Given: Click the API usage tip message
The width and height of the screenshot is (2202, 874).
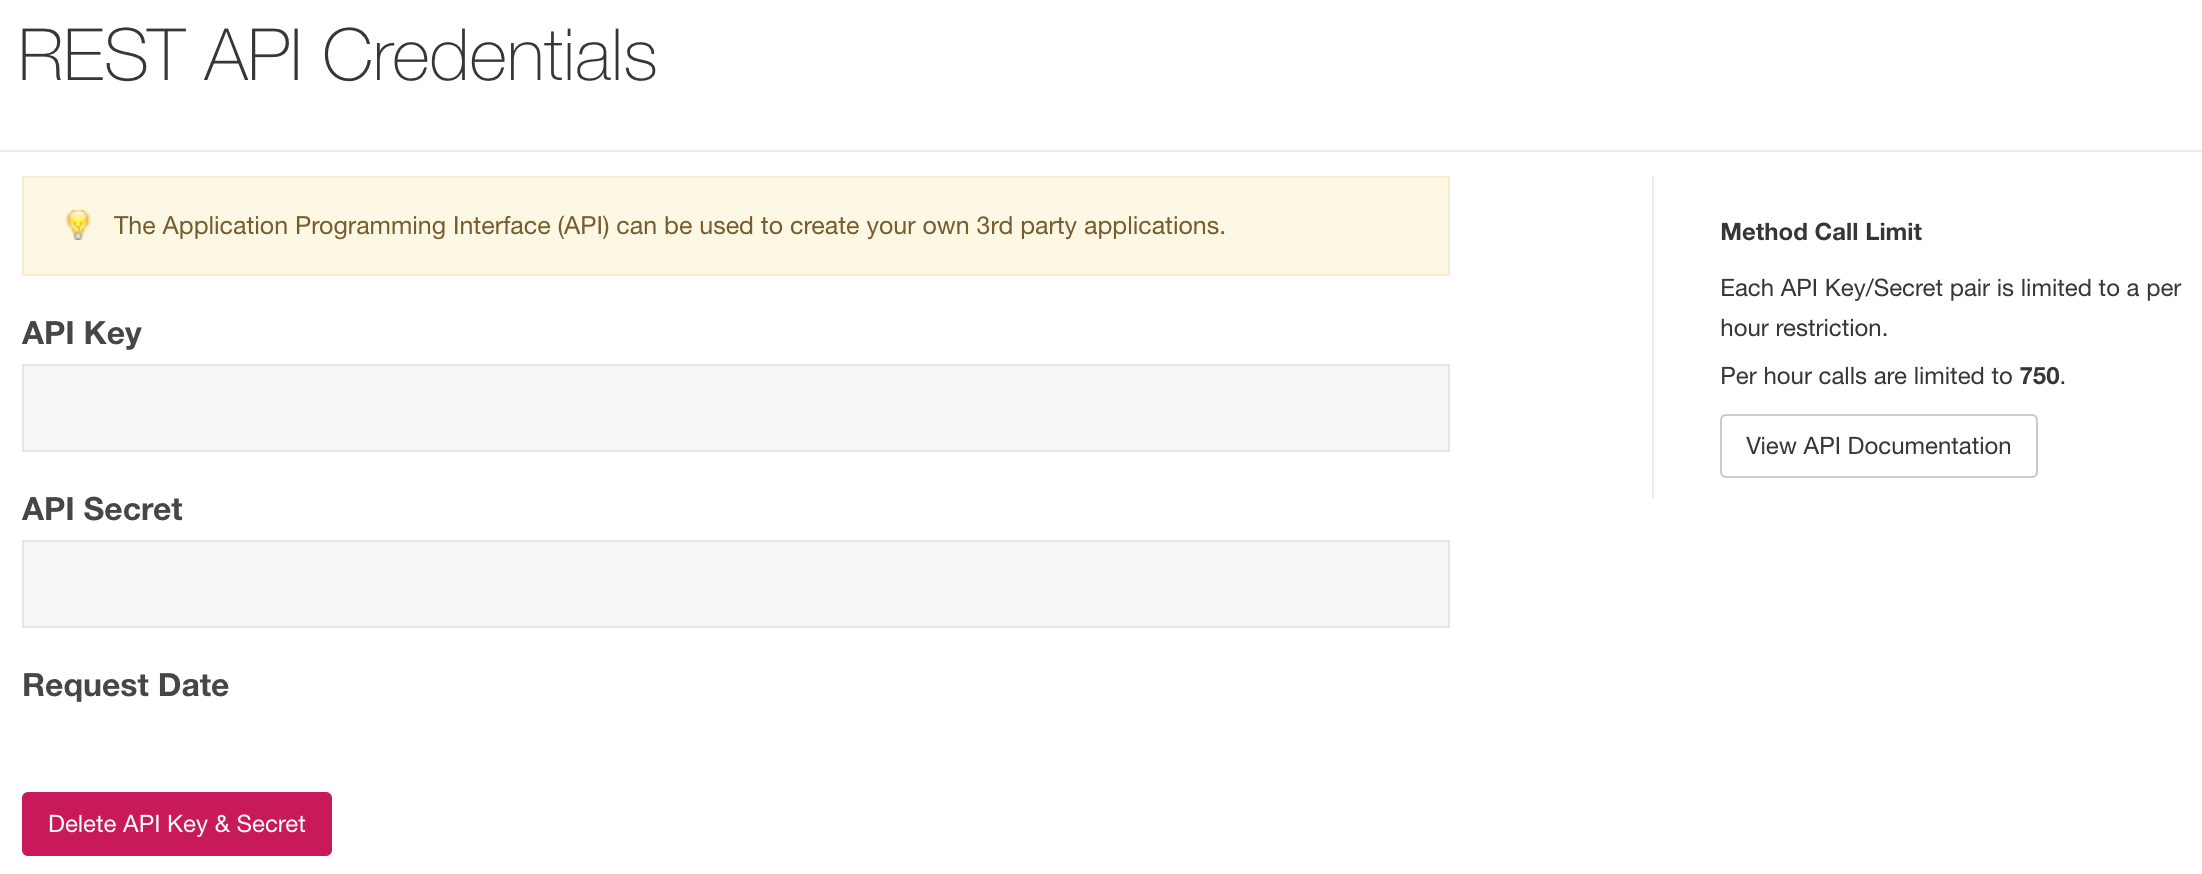Looking at the screenshot, I should pos(668,225).
